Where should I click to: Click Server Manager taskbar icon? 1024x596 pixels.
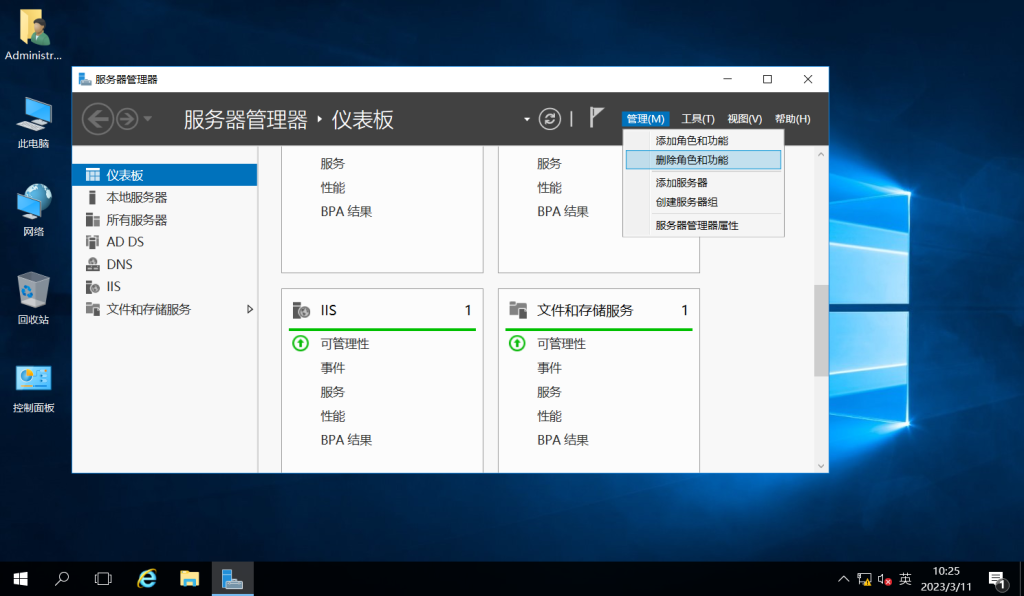tap(232, 579)
